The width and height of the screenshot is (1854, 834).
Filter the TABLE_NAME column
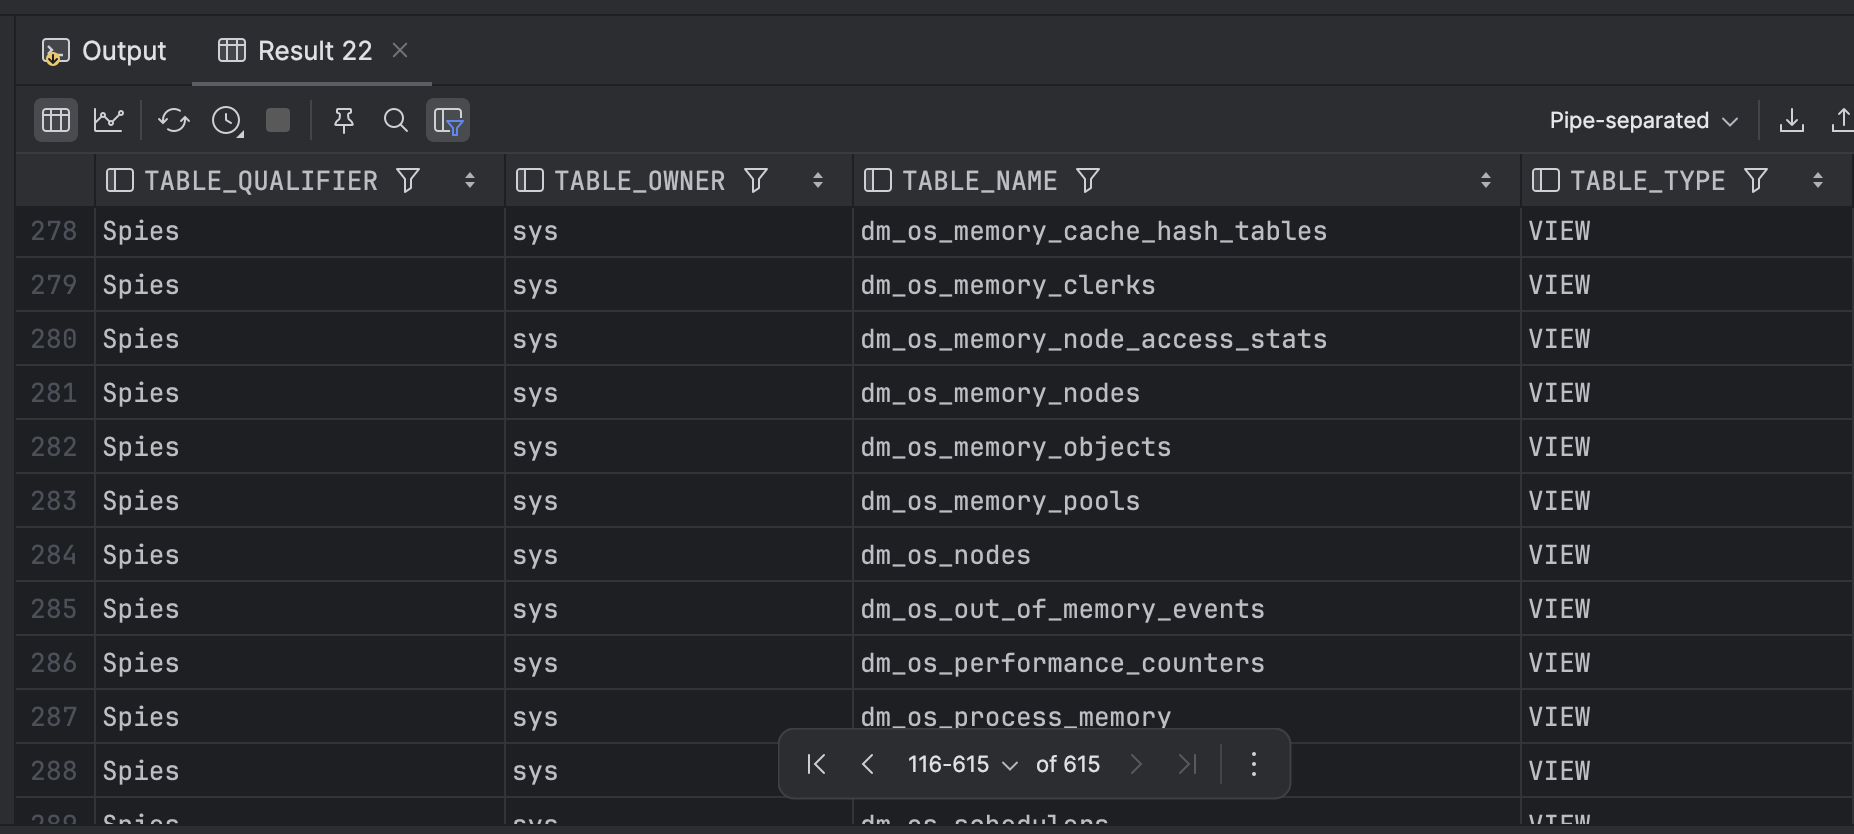(1088, 181)
